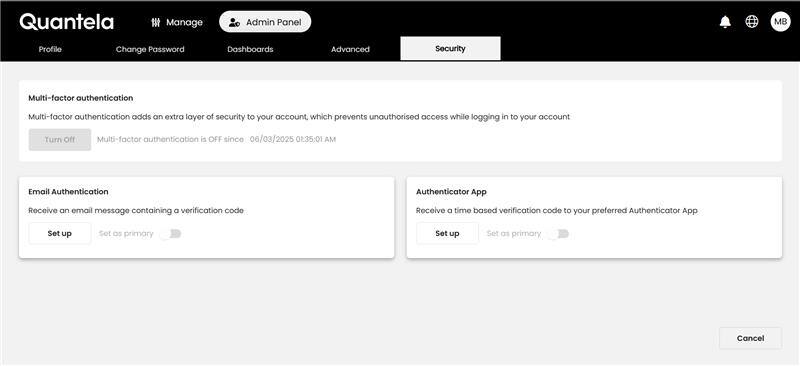This screenshot has width=800, height=366.
Task: Click the multi-factor extra layer description text
Action: pos(299,117)
